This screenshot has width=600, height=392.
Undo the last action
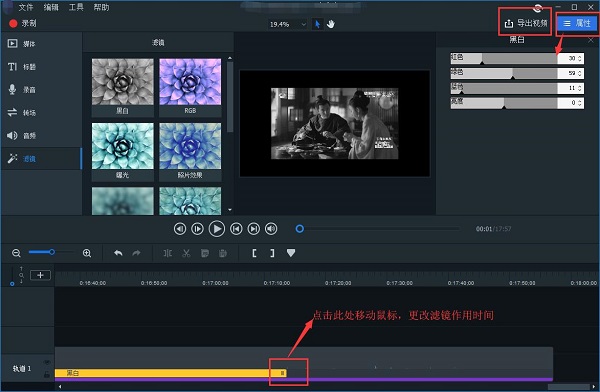(x=118, y=253)
